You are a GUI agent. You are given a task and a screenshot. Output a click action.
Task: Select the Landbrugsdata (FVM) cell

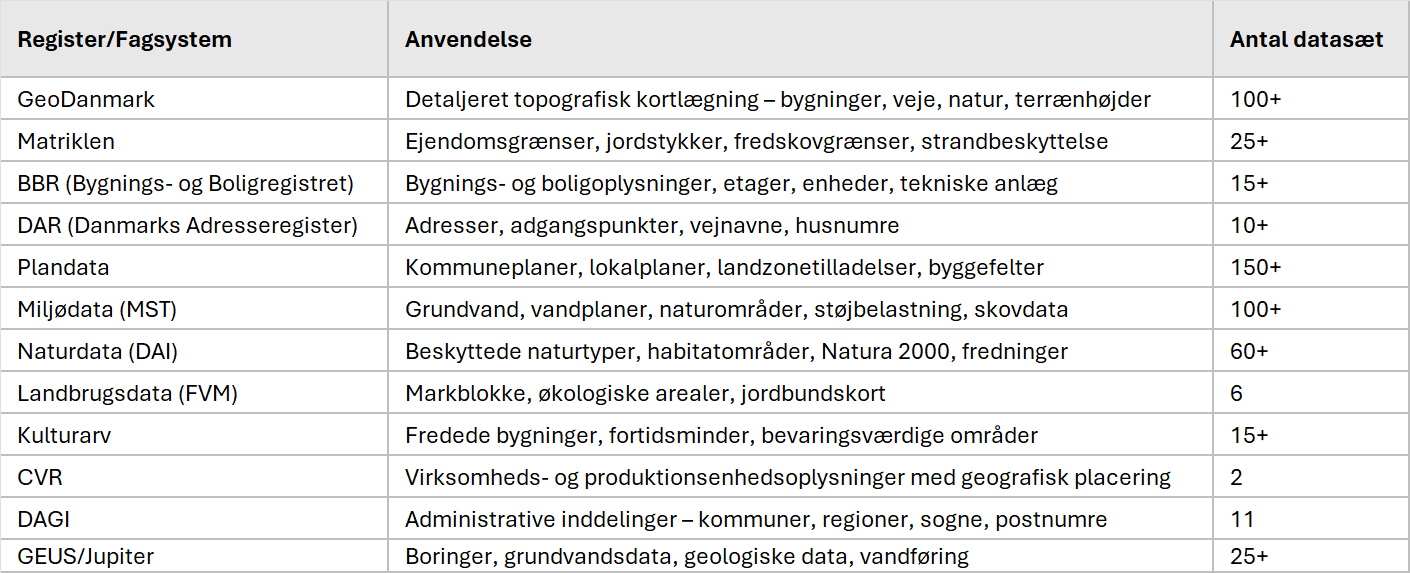pos(127,394)
